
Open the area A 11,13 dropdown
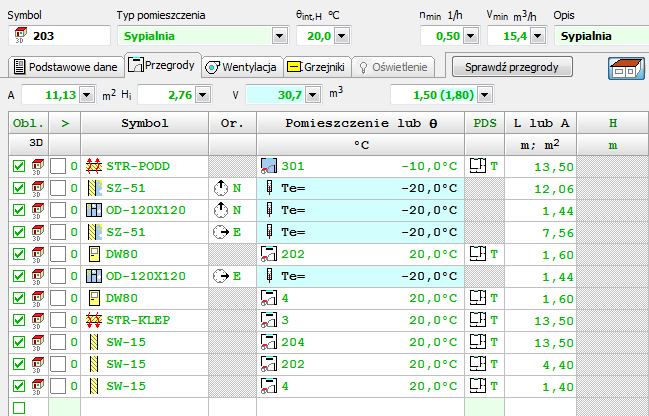(x=87, y=95)
